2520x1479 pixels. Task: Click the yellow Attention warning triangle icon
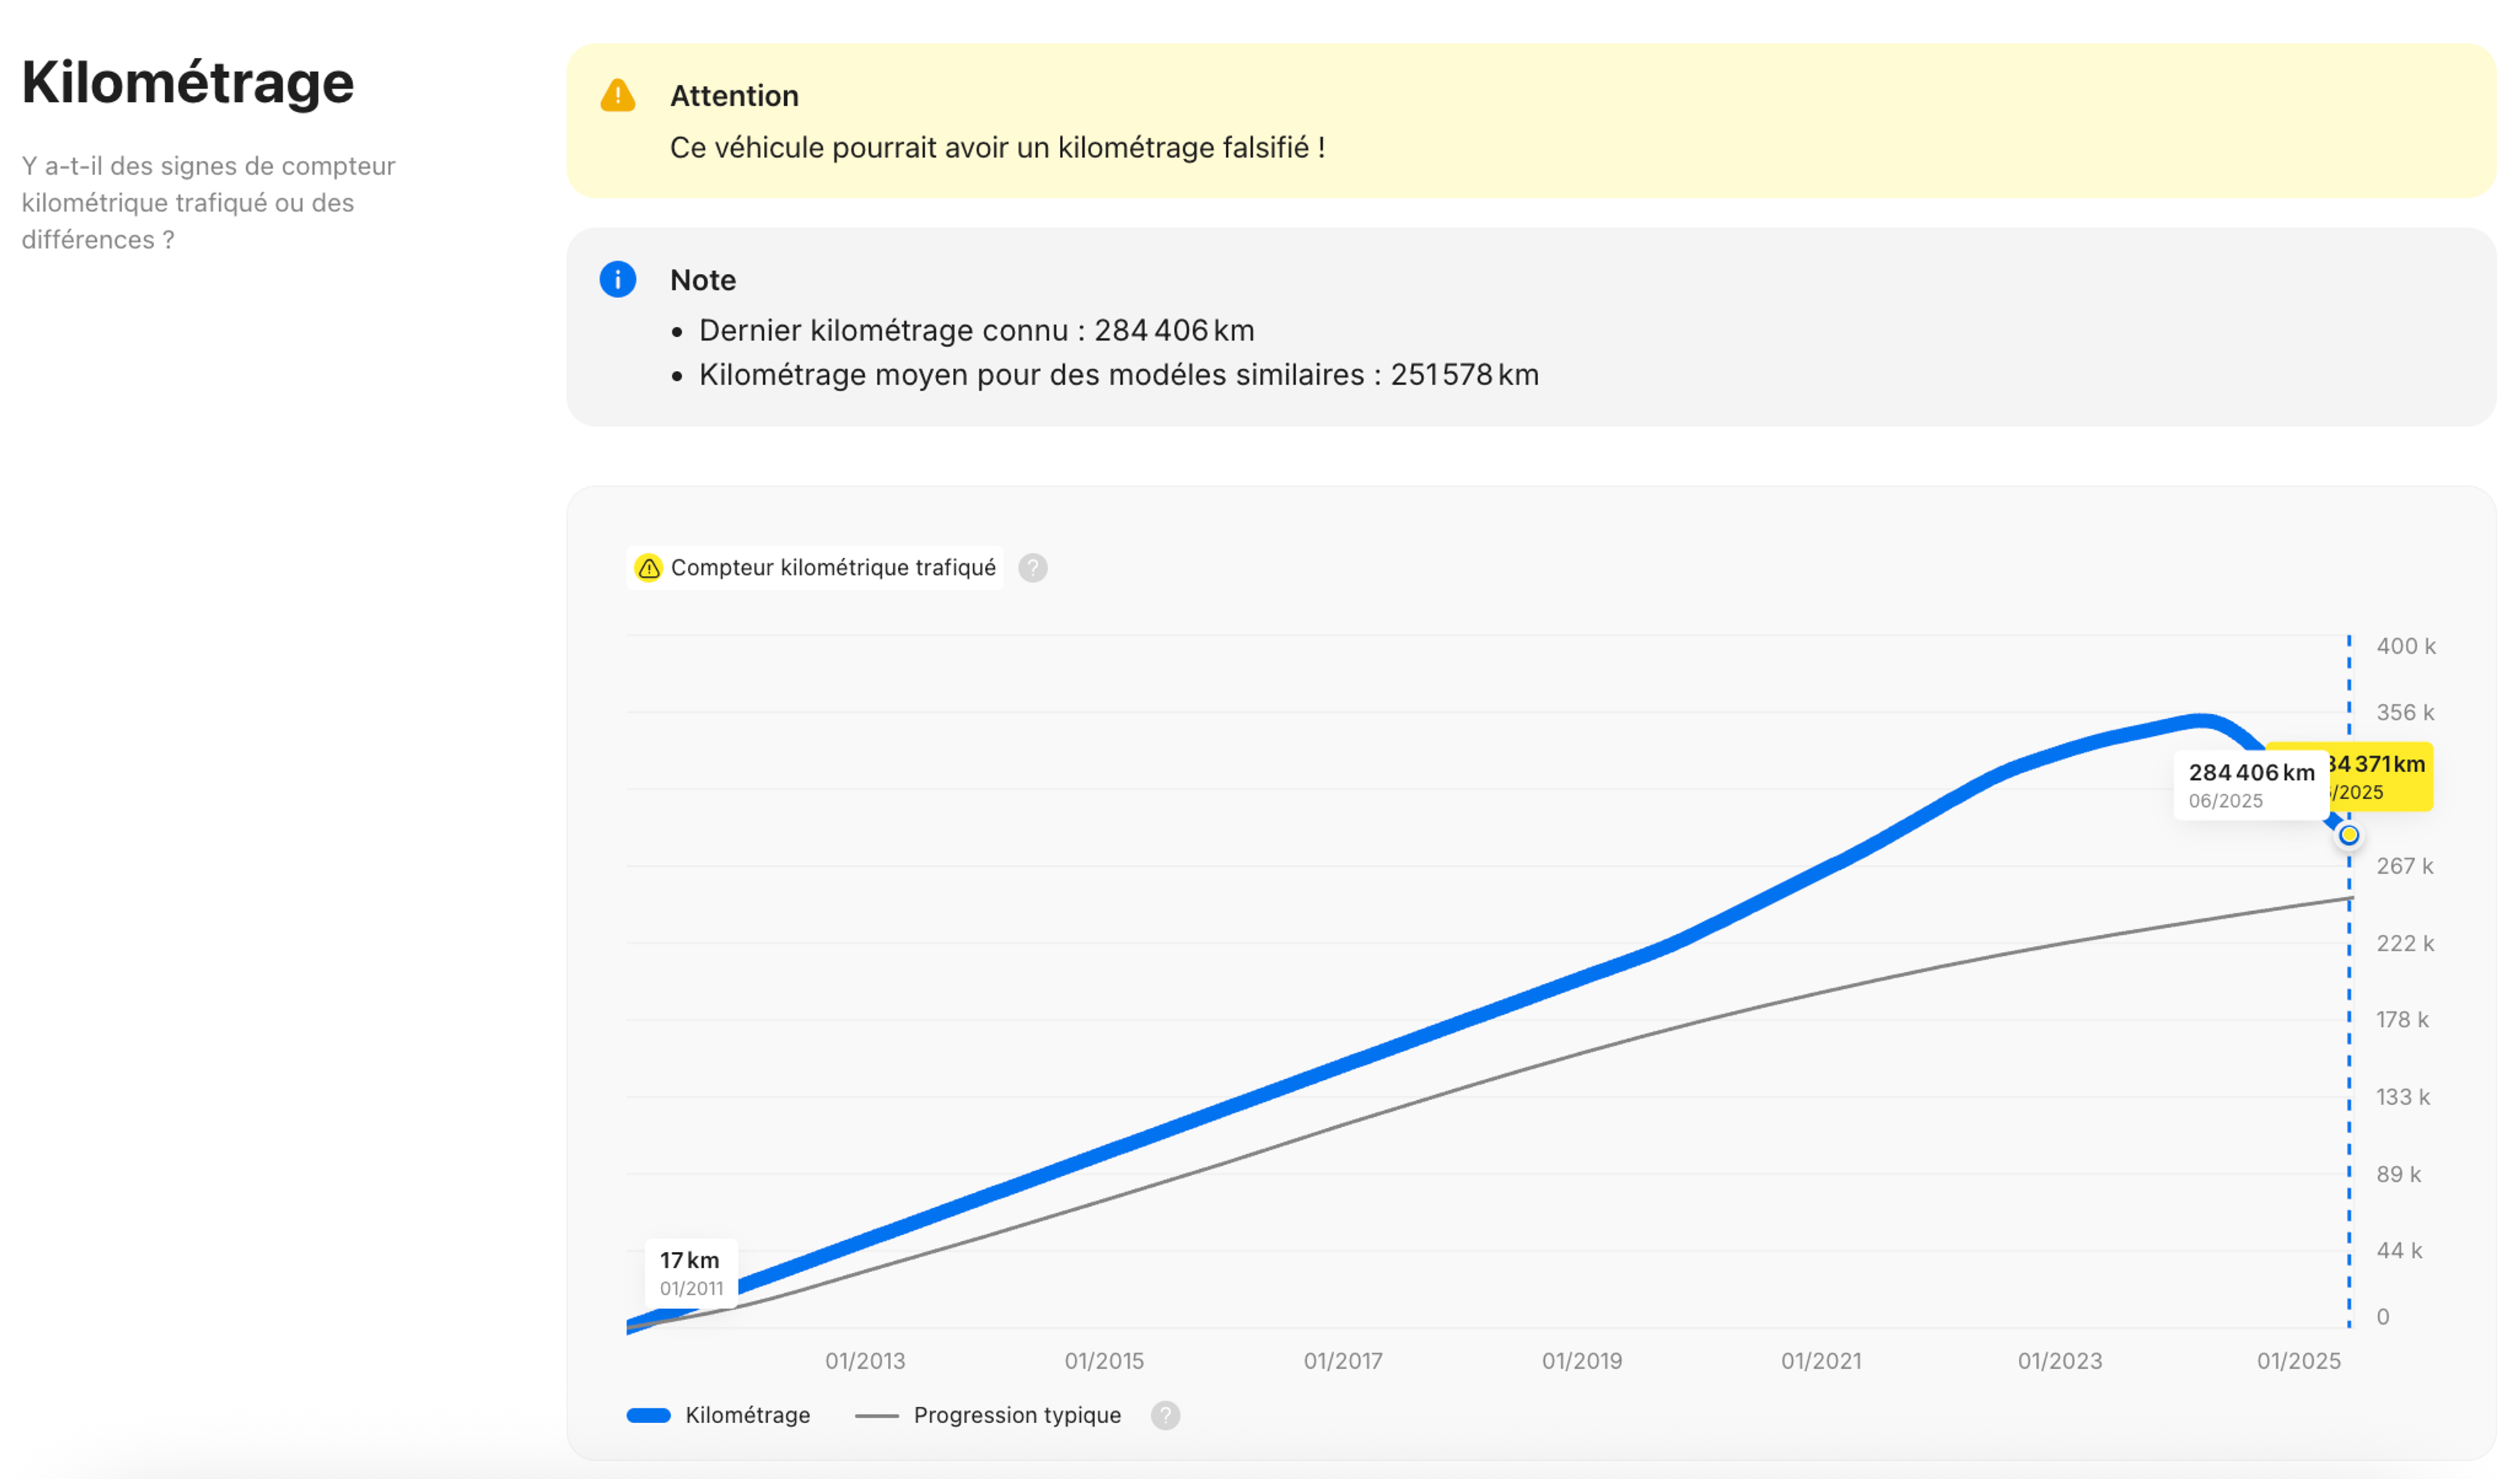(617, 96)
